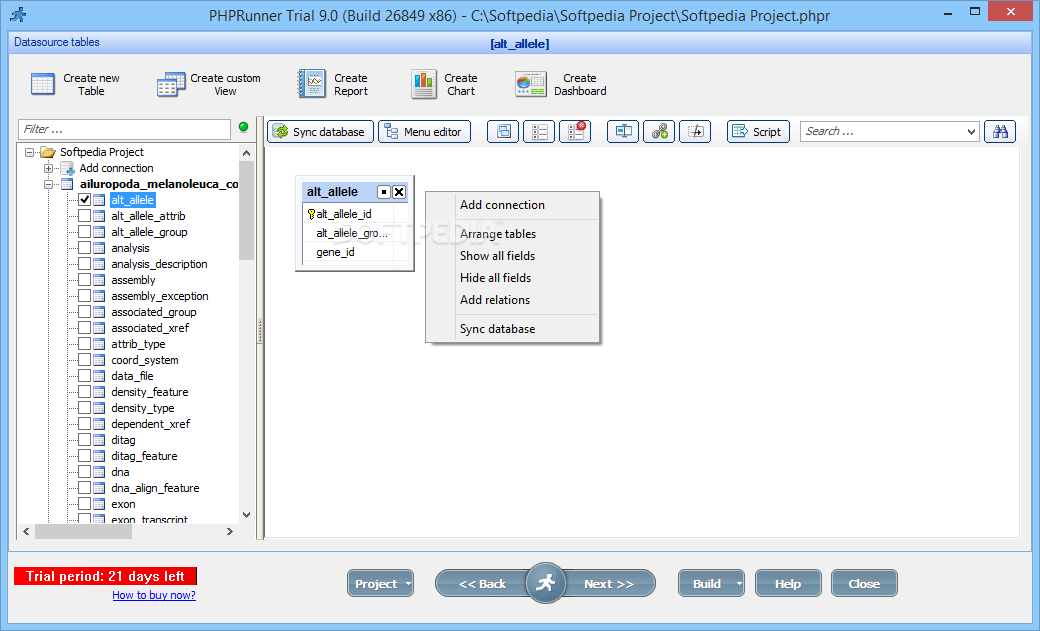Screen dimensions: 1040x631
Task: Expand the Add connection tree node
Action: click(48, 168)
